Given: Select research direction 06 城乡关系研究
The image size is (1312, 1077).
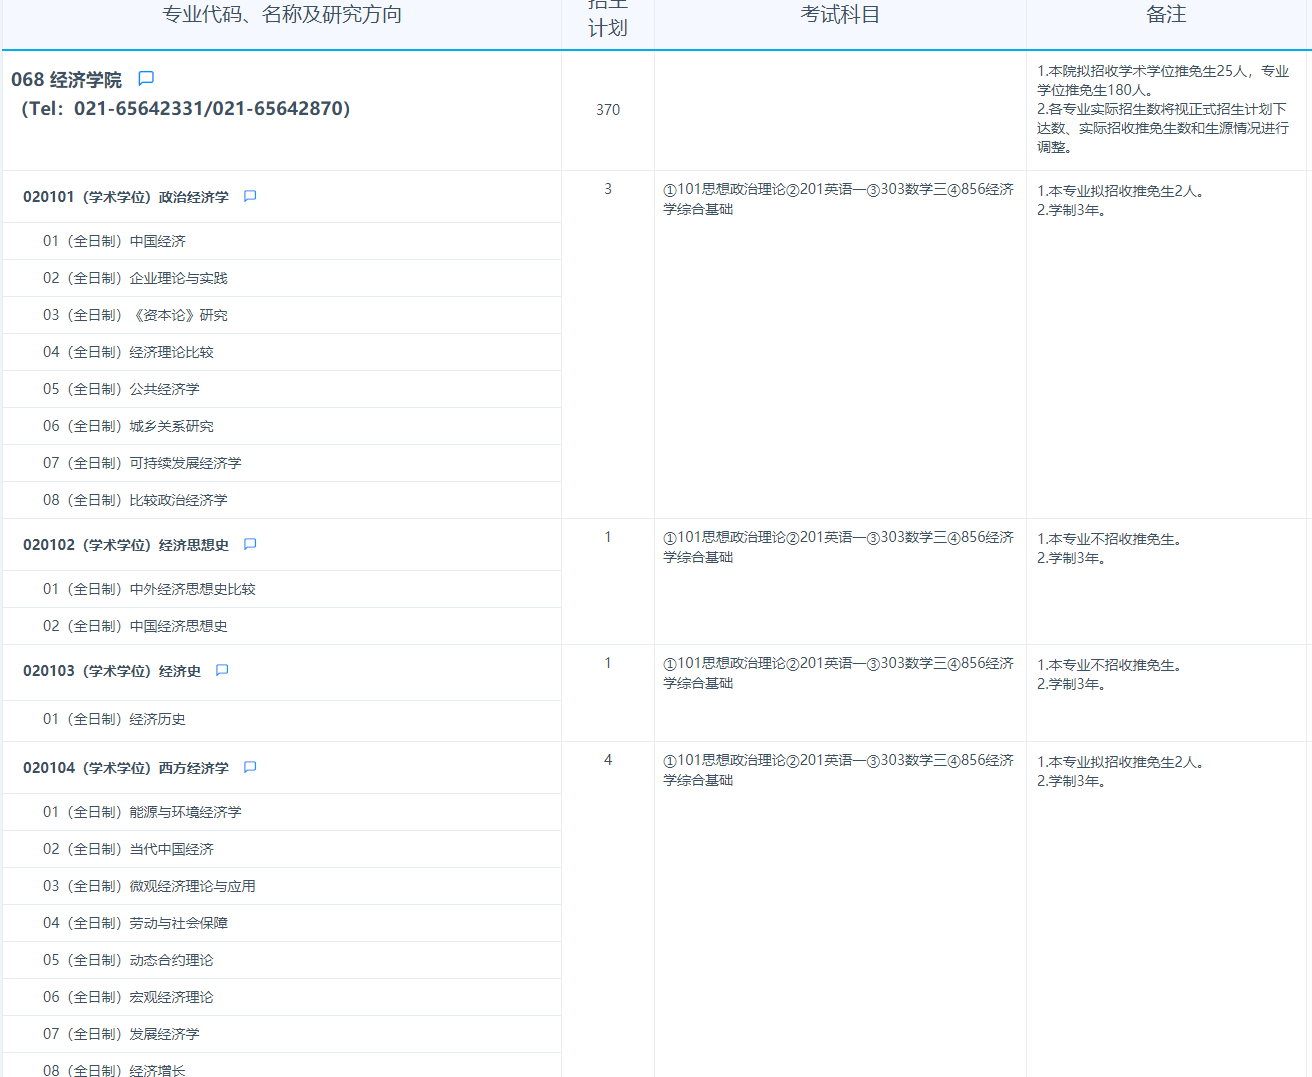Looking at the screenshot, I should click(x=128, y=426).
